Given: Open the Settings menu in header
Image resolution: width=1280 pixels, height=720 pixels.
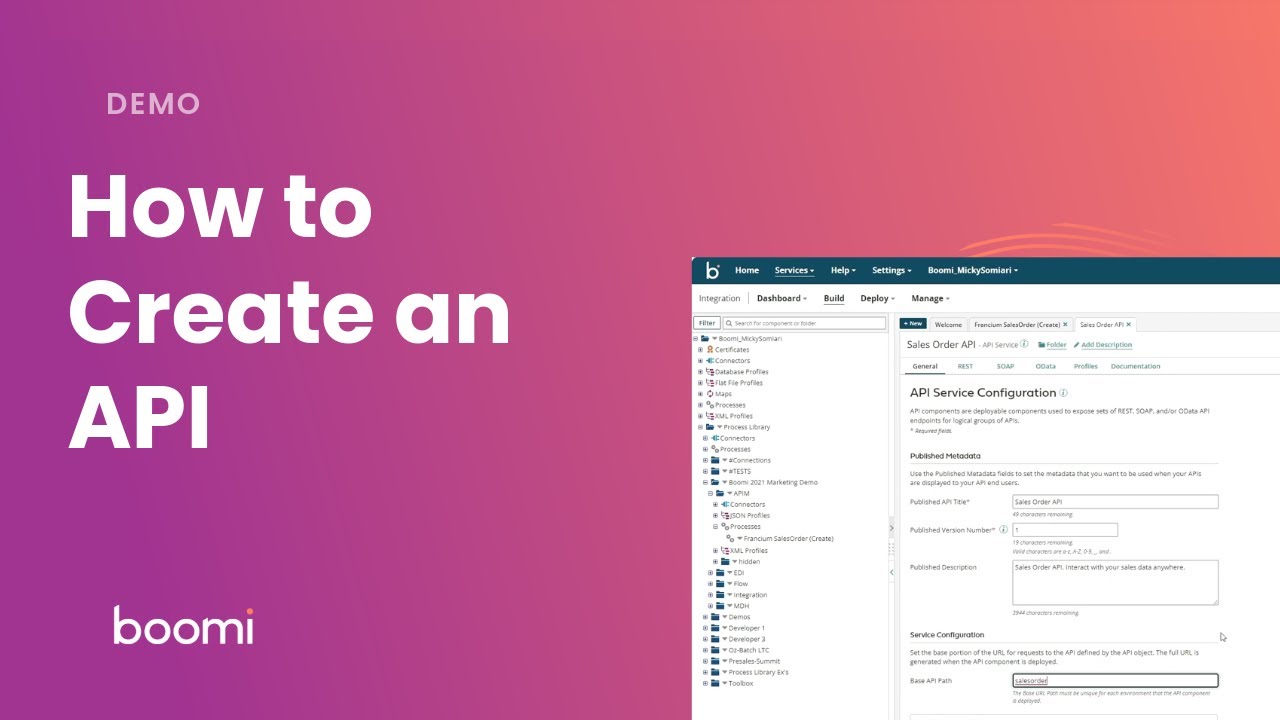Looking at the screenshot, I should point(891,270).
